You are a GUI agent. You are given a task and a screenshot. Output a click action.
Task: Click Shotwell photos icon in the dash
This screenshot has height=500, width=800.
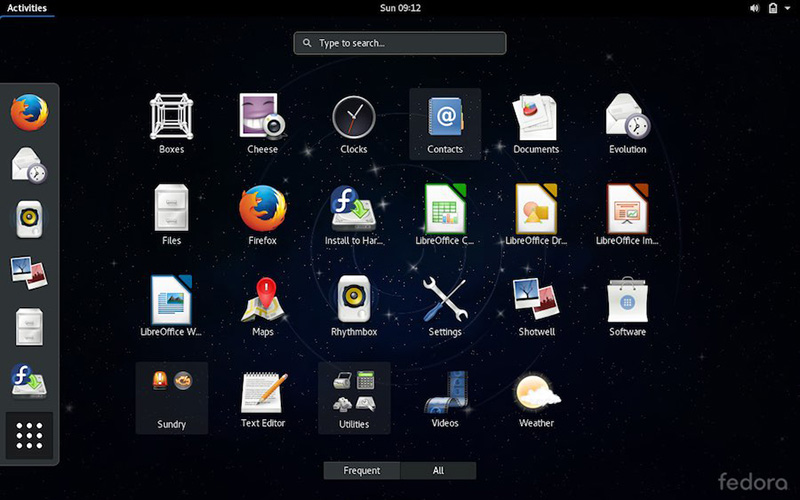(x=29, y=273)
